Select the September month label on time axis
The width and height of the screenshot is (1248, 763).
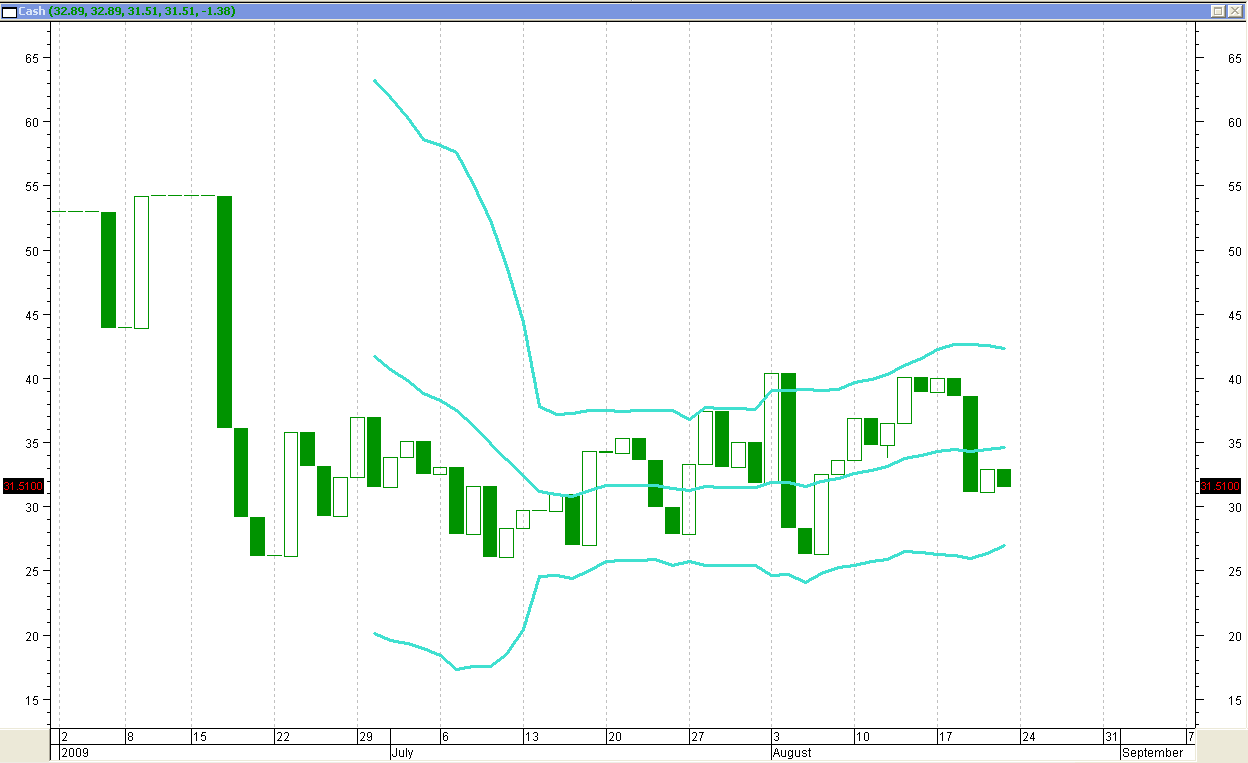[x=1153, y=752]
